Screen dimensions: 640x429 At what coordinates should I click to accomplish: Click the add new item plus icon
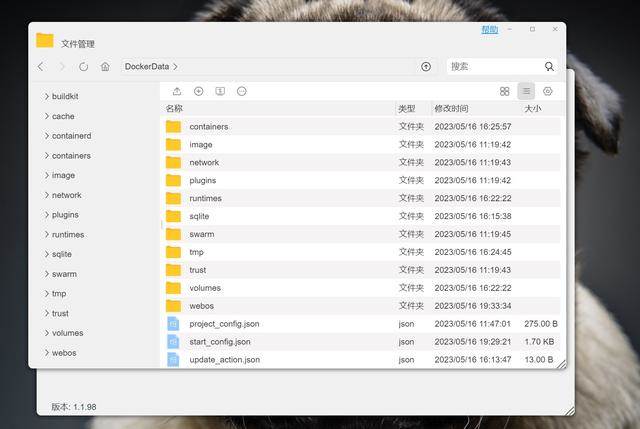(199, 91)
